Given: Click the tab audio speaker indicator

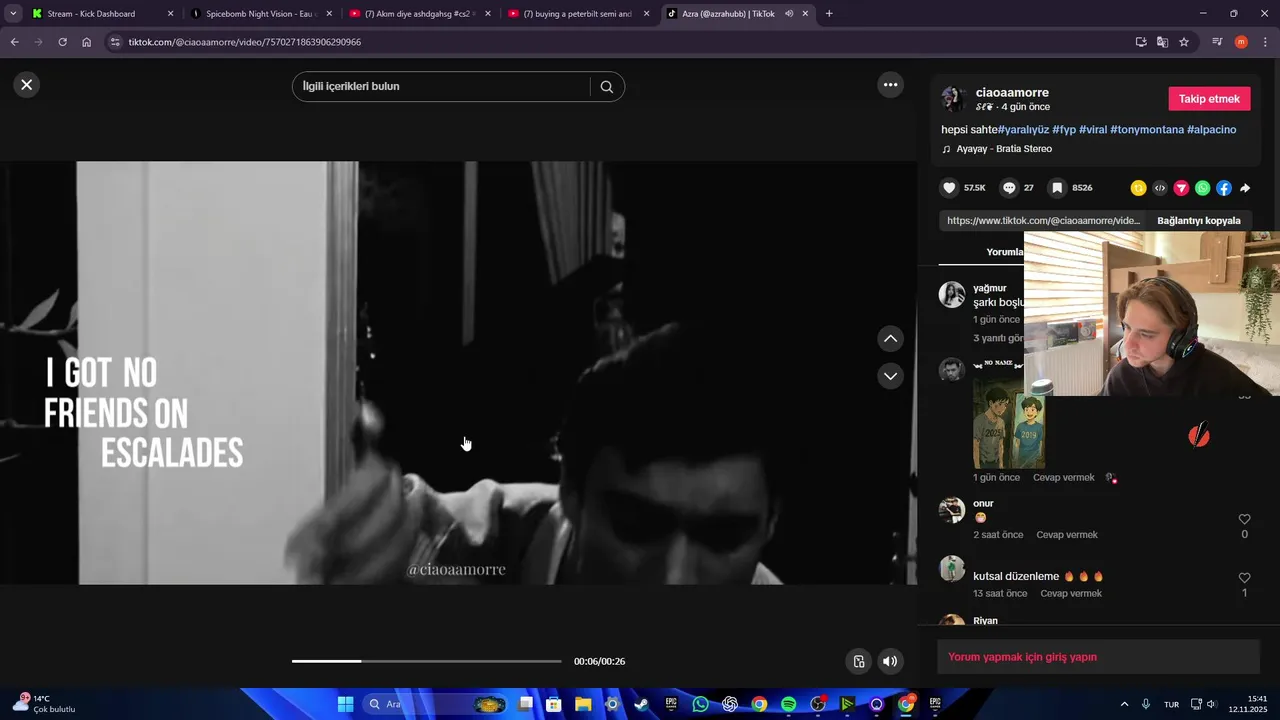Looking at the screenshot, I should (x=789, y=14).
